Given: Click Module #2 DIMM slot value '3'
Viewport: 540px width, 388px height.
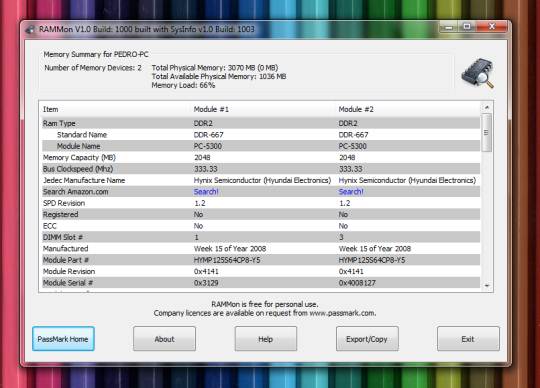Looking at the screenshot, I should point(341,237).
